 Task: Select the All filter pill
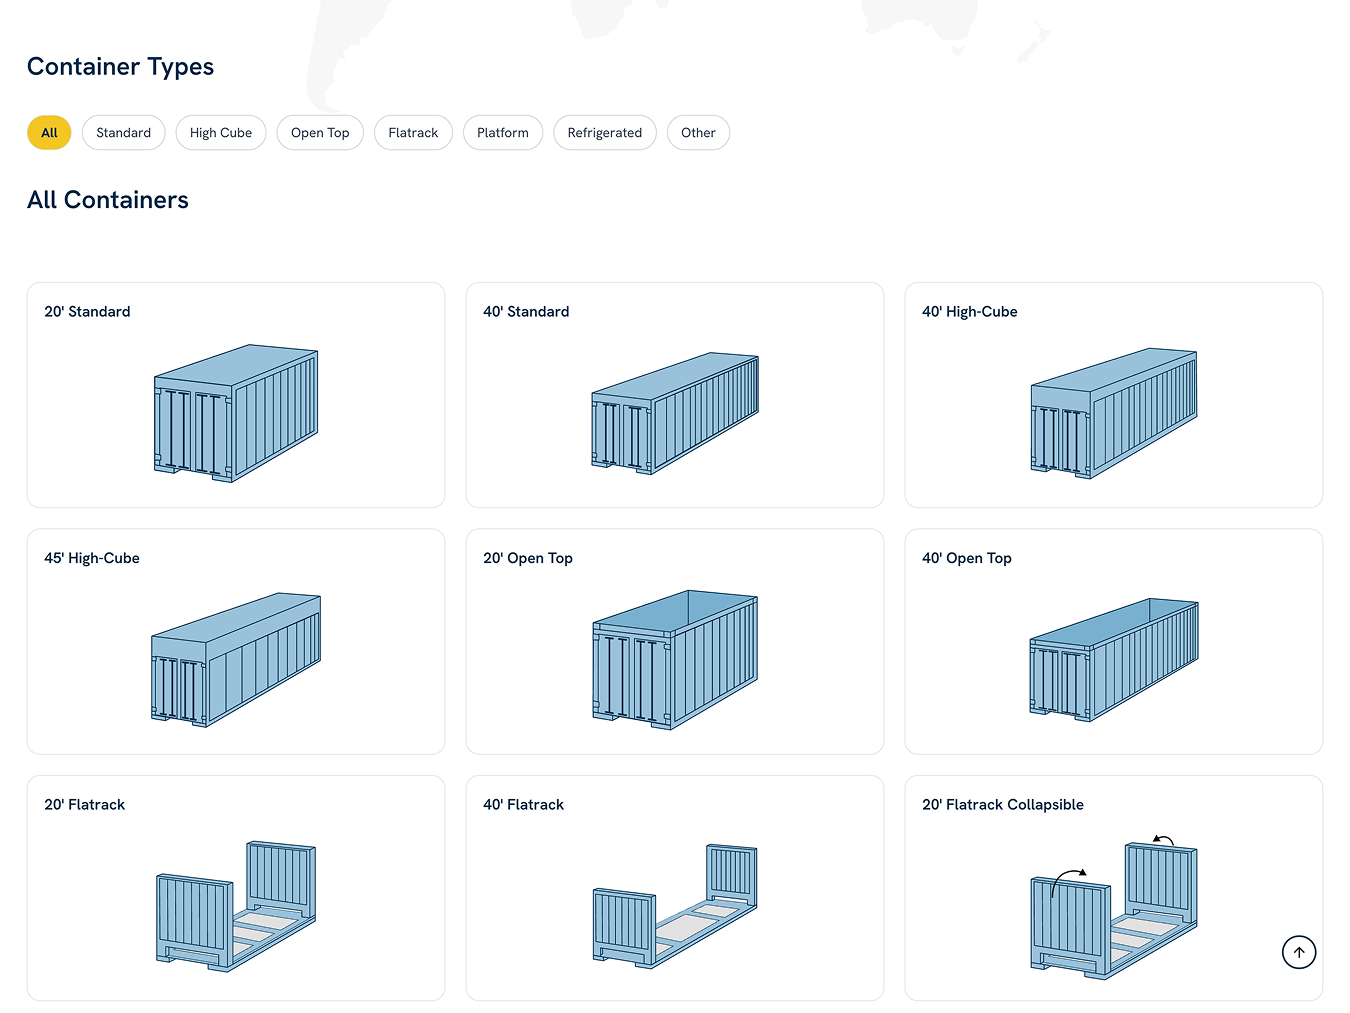49,133
